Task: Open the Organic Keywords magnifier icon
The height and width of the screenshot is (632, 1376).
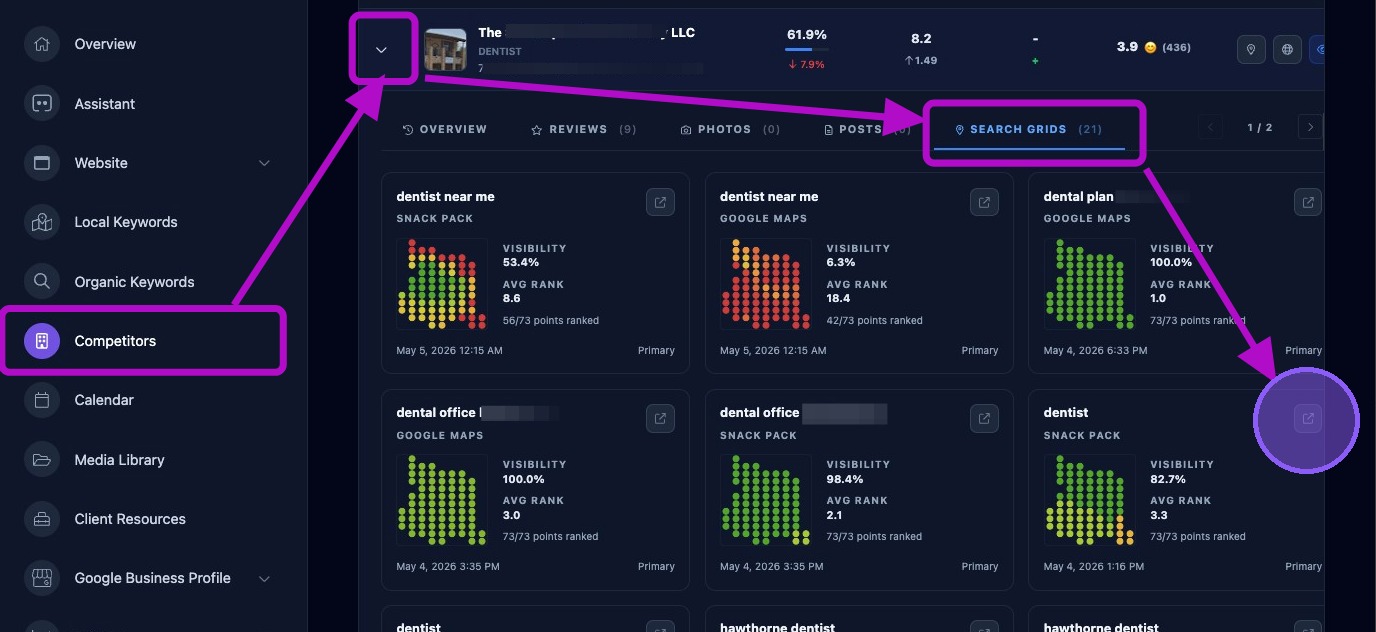Action: (42, 282)
